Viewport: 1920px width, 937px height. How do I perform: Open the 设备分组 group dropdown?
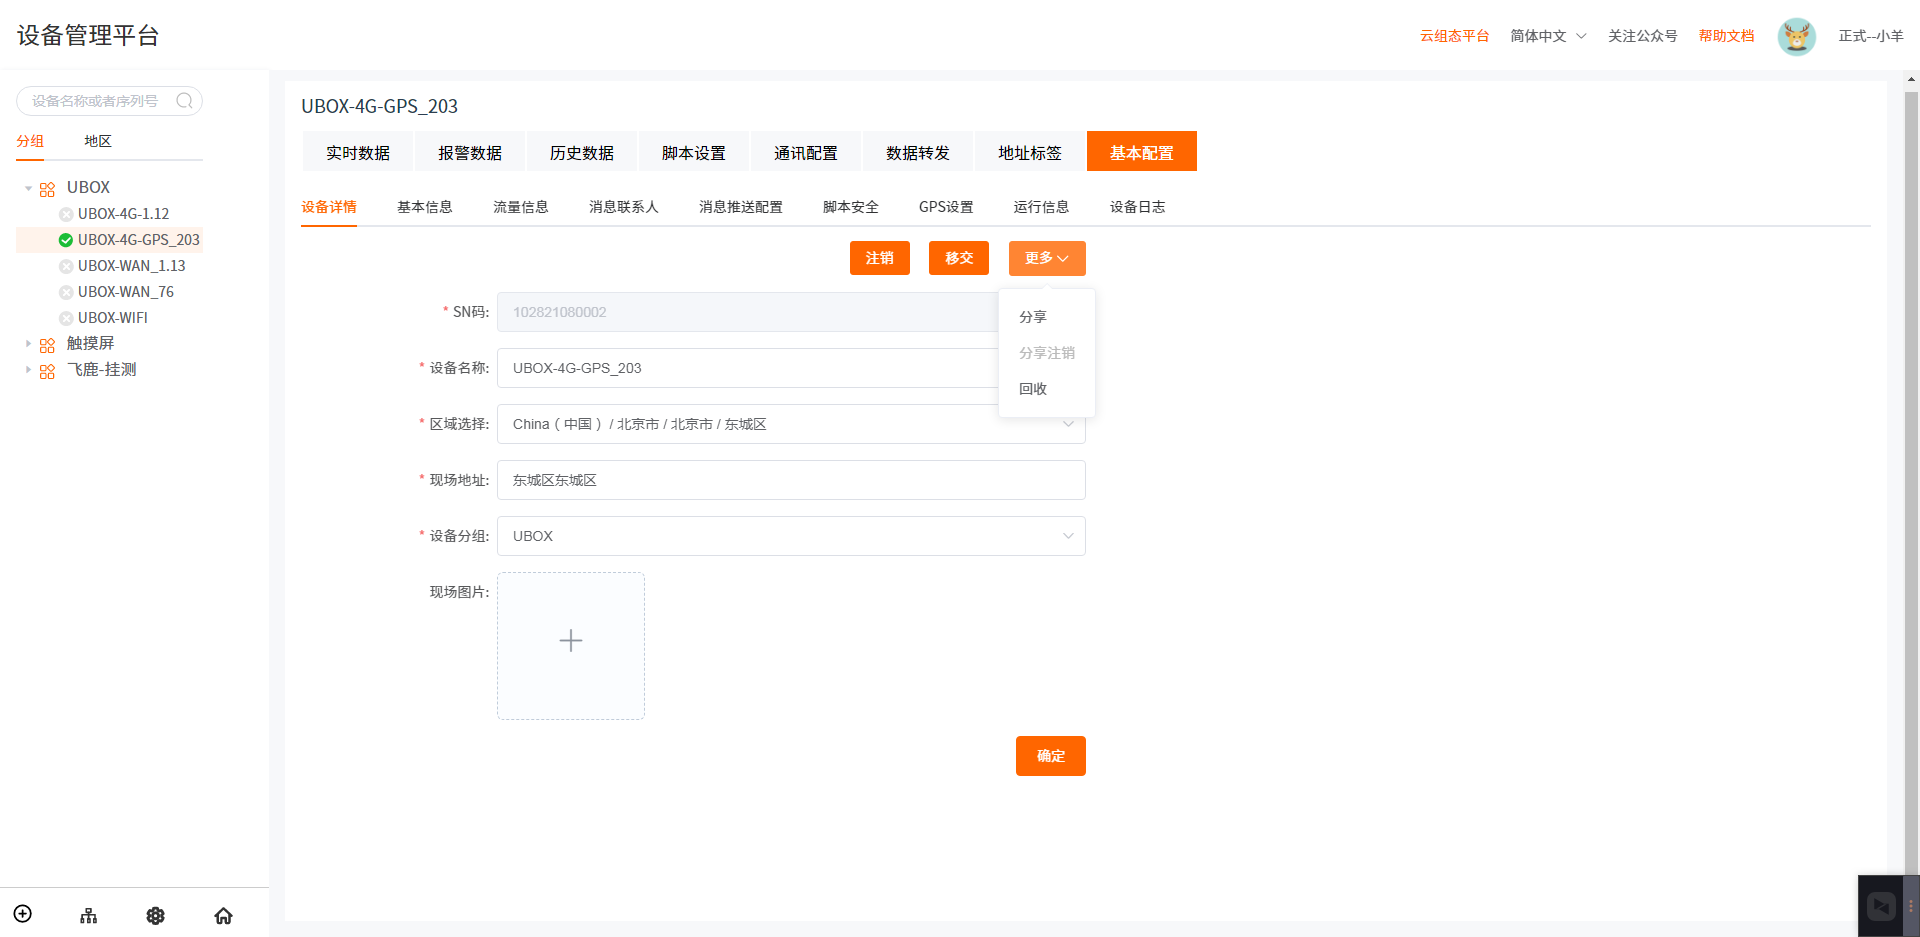click(791, 536)
